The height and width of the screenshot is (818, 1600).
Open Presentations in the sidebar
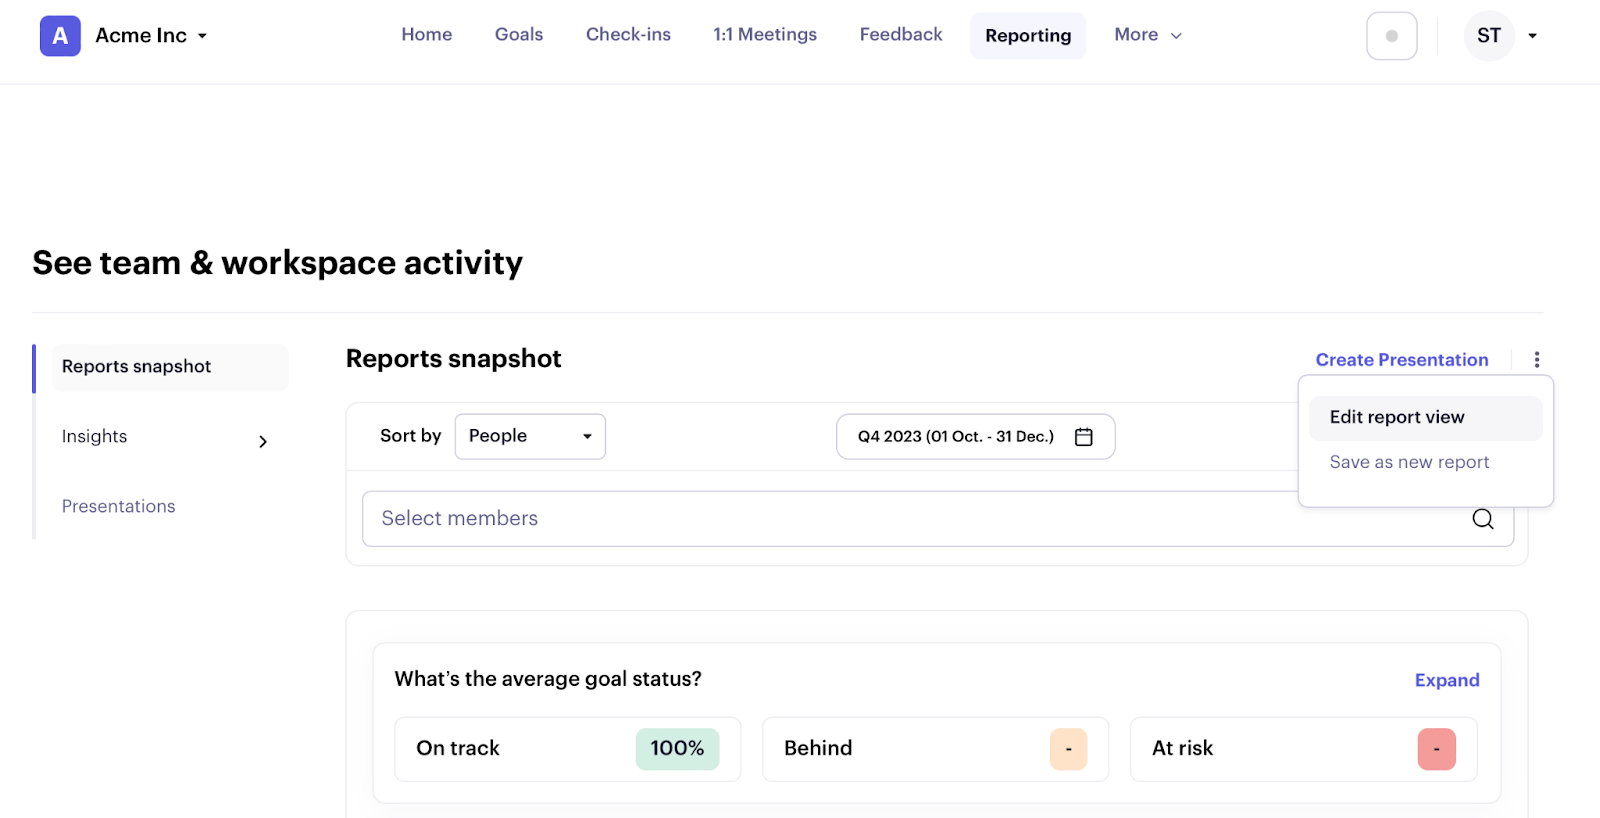119,507
